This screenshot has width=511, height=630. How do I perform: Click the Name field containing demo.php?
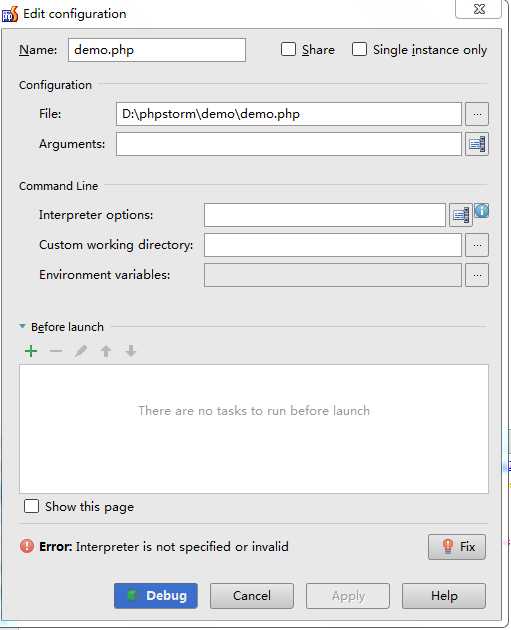157,50
